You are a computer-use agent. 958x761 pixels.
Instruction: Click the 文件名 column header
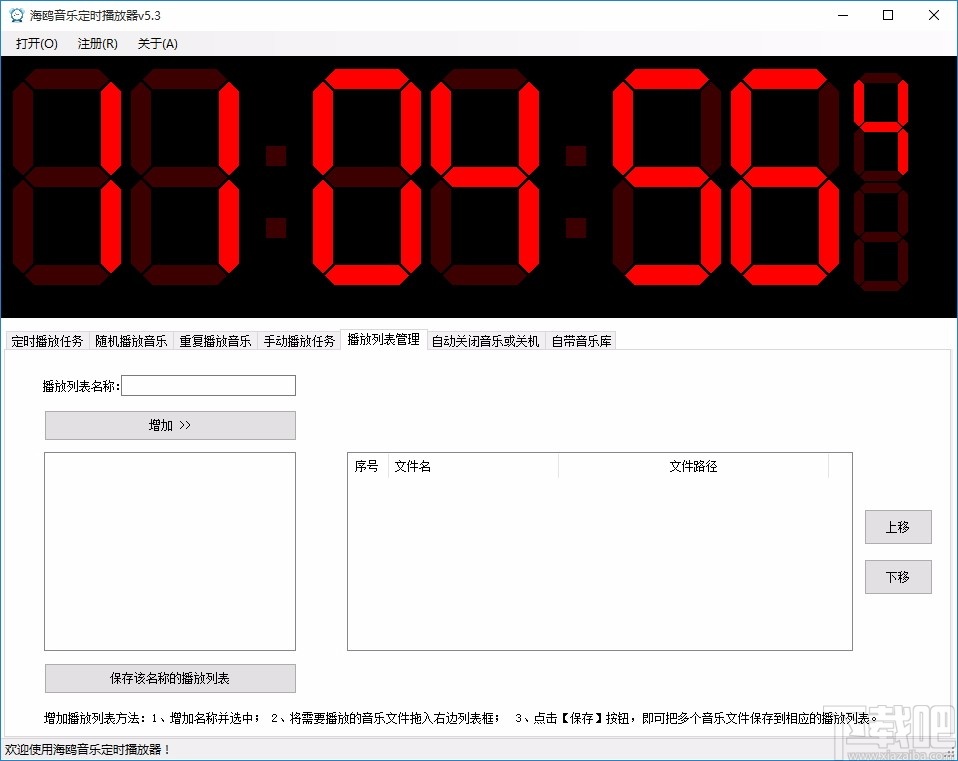pos(413,466)
